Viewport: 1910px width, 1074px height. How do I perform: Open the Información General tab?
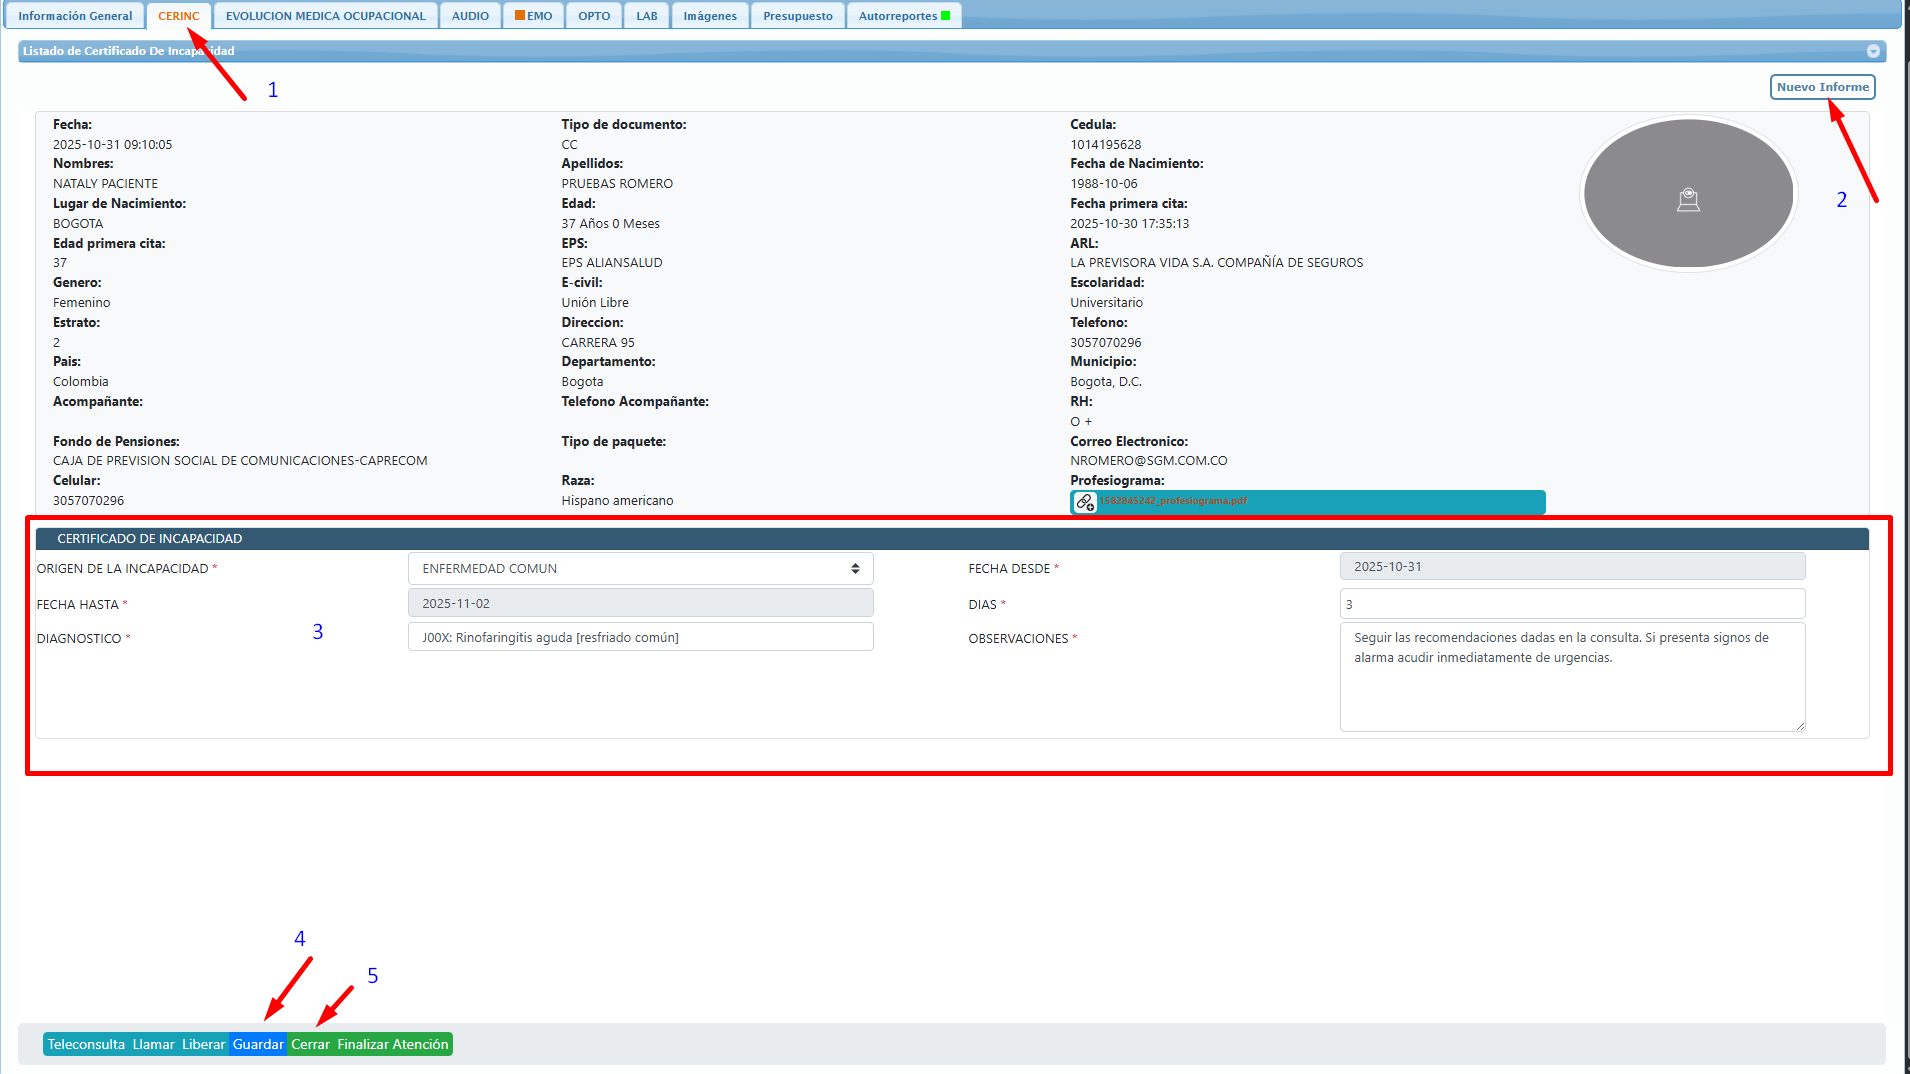click(x=75, y=16)
